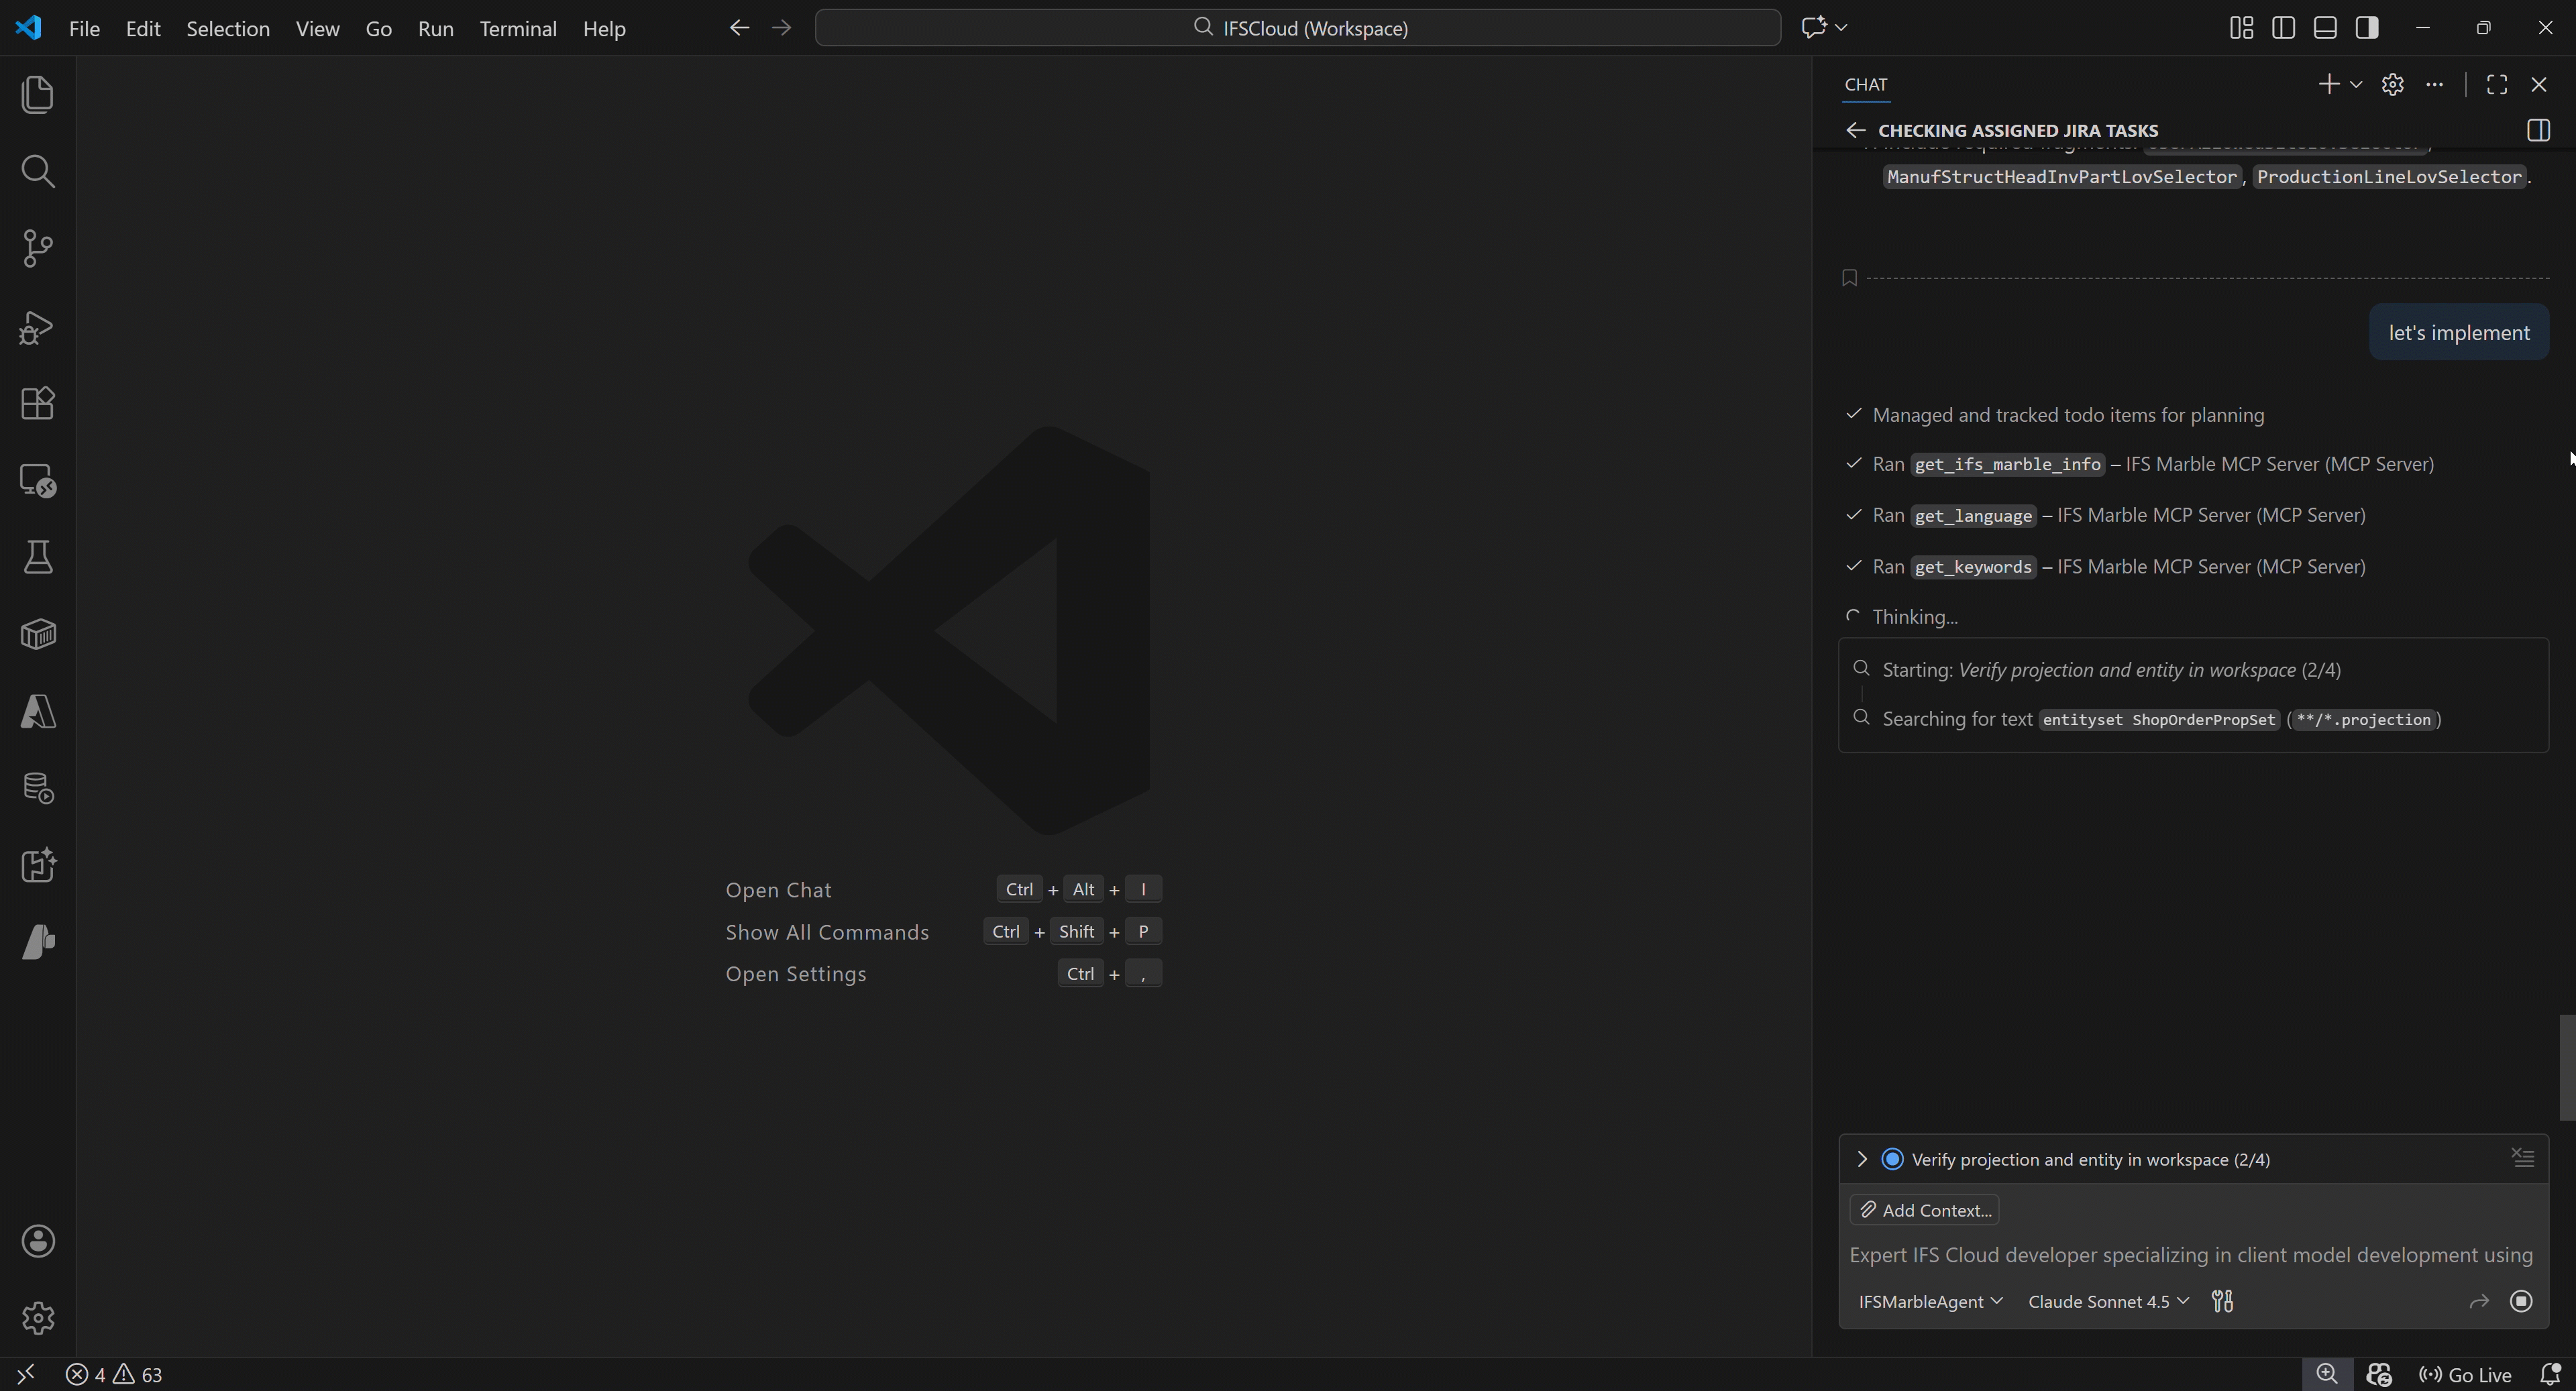Click the remote window status bar icon
The width and height of the screenshot is (2576, 1391).
26,1374
